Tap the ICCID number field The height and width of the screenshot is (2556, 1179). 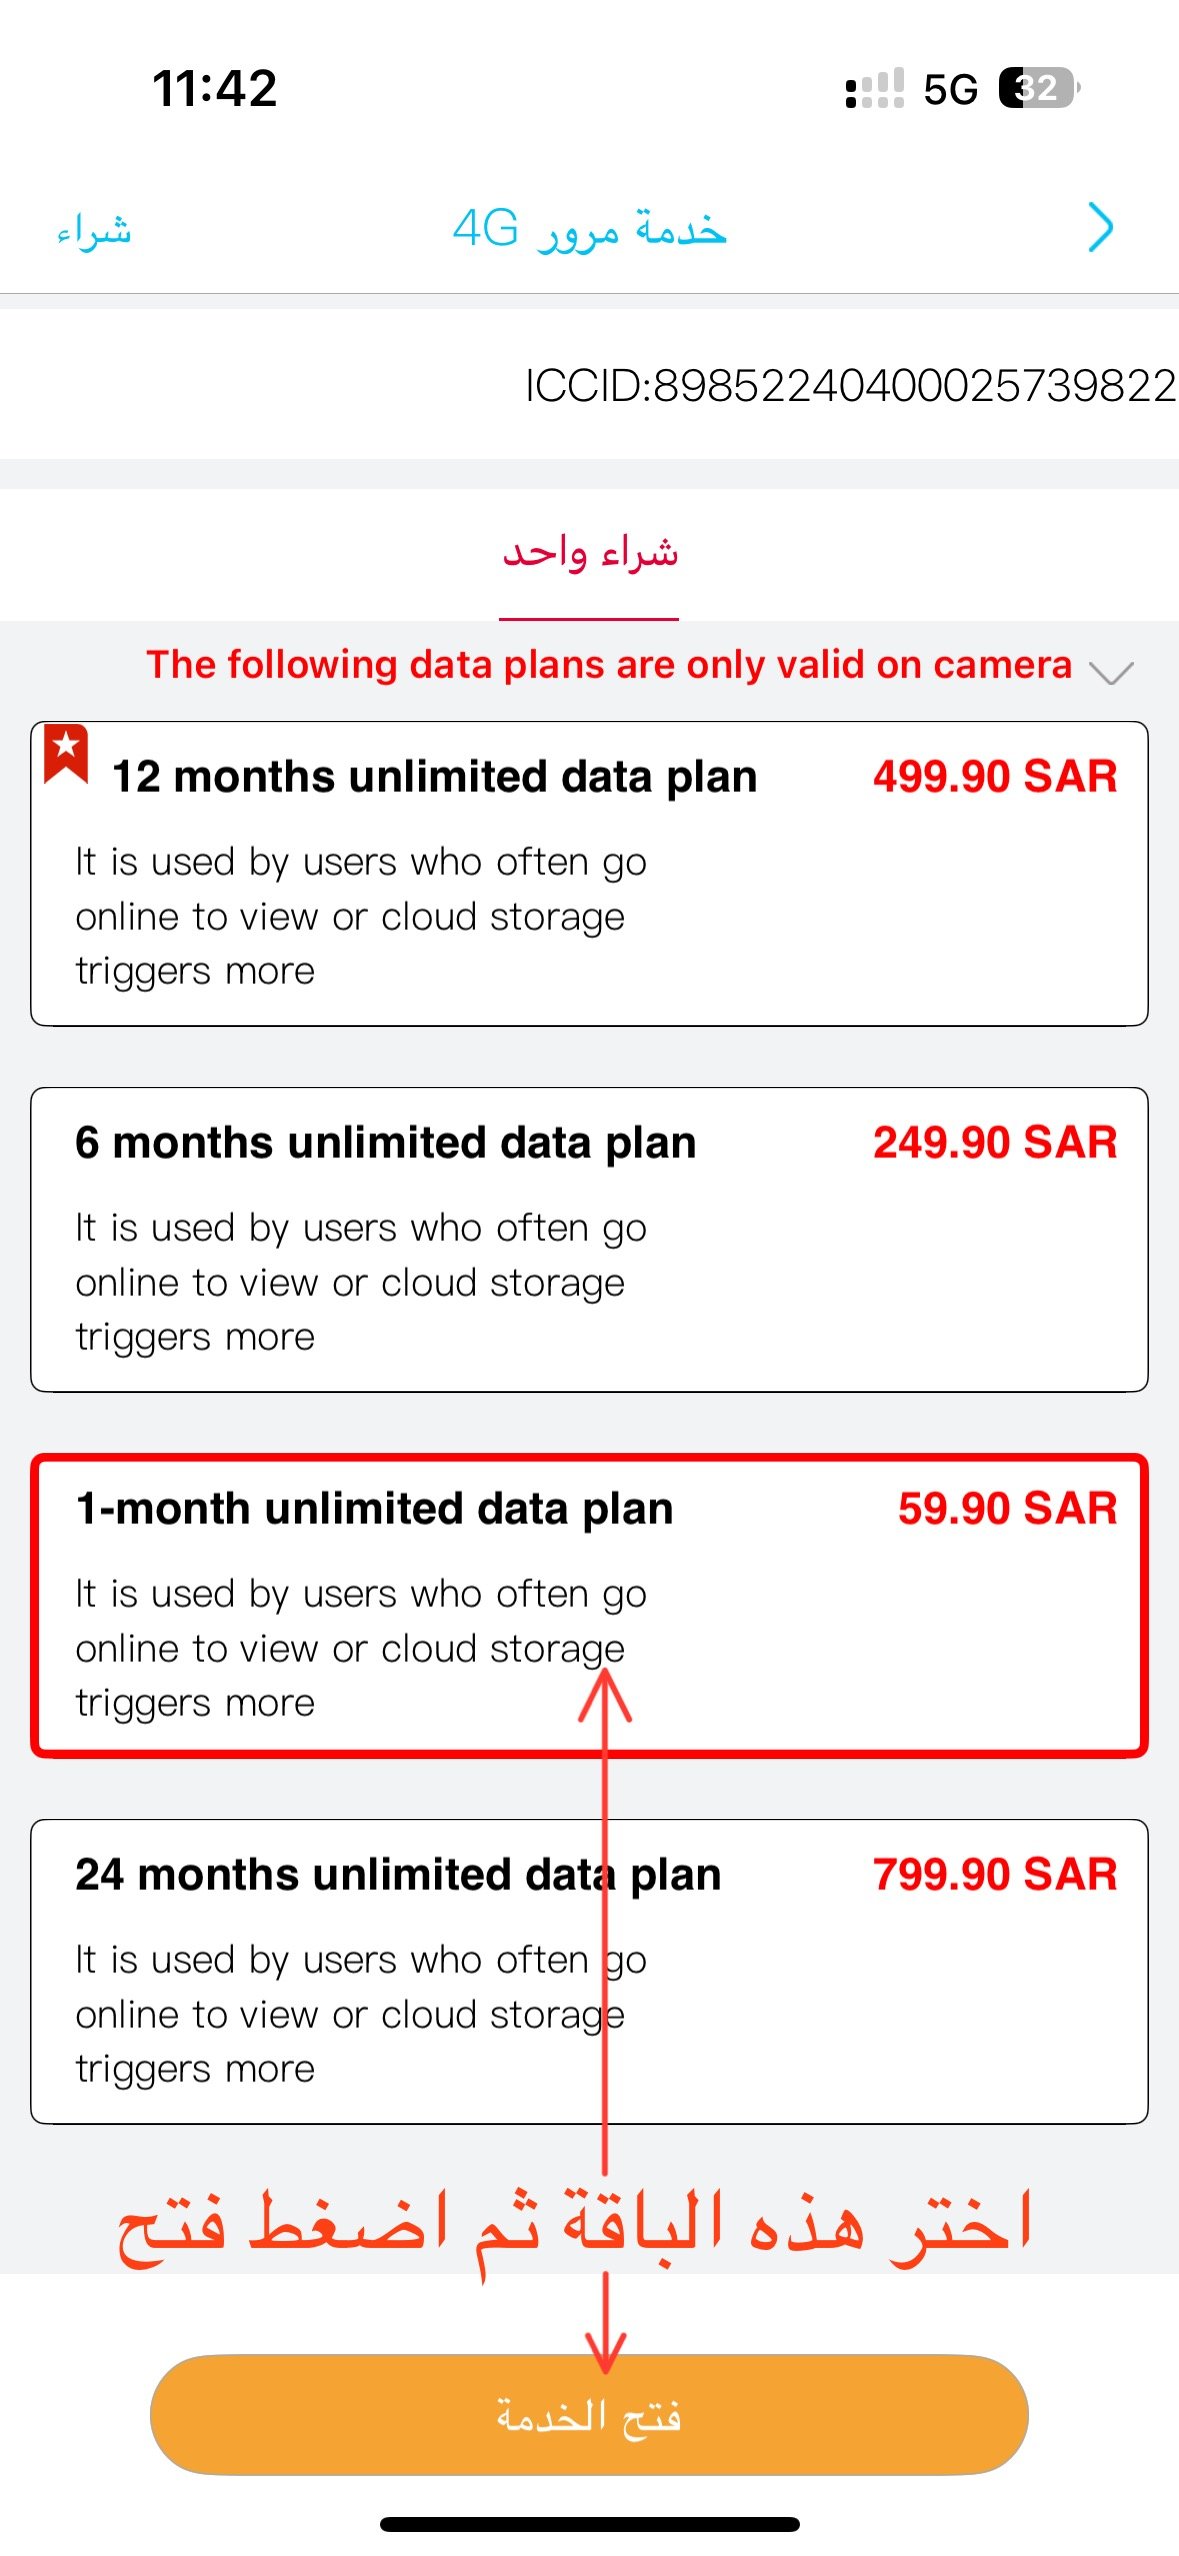[x=850, y=385]
